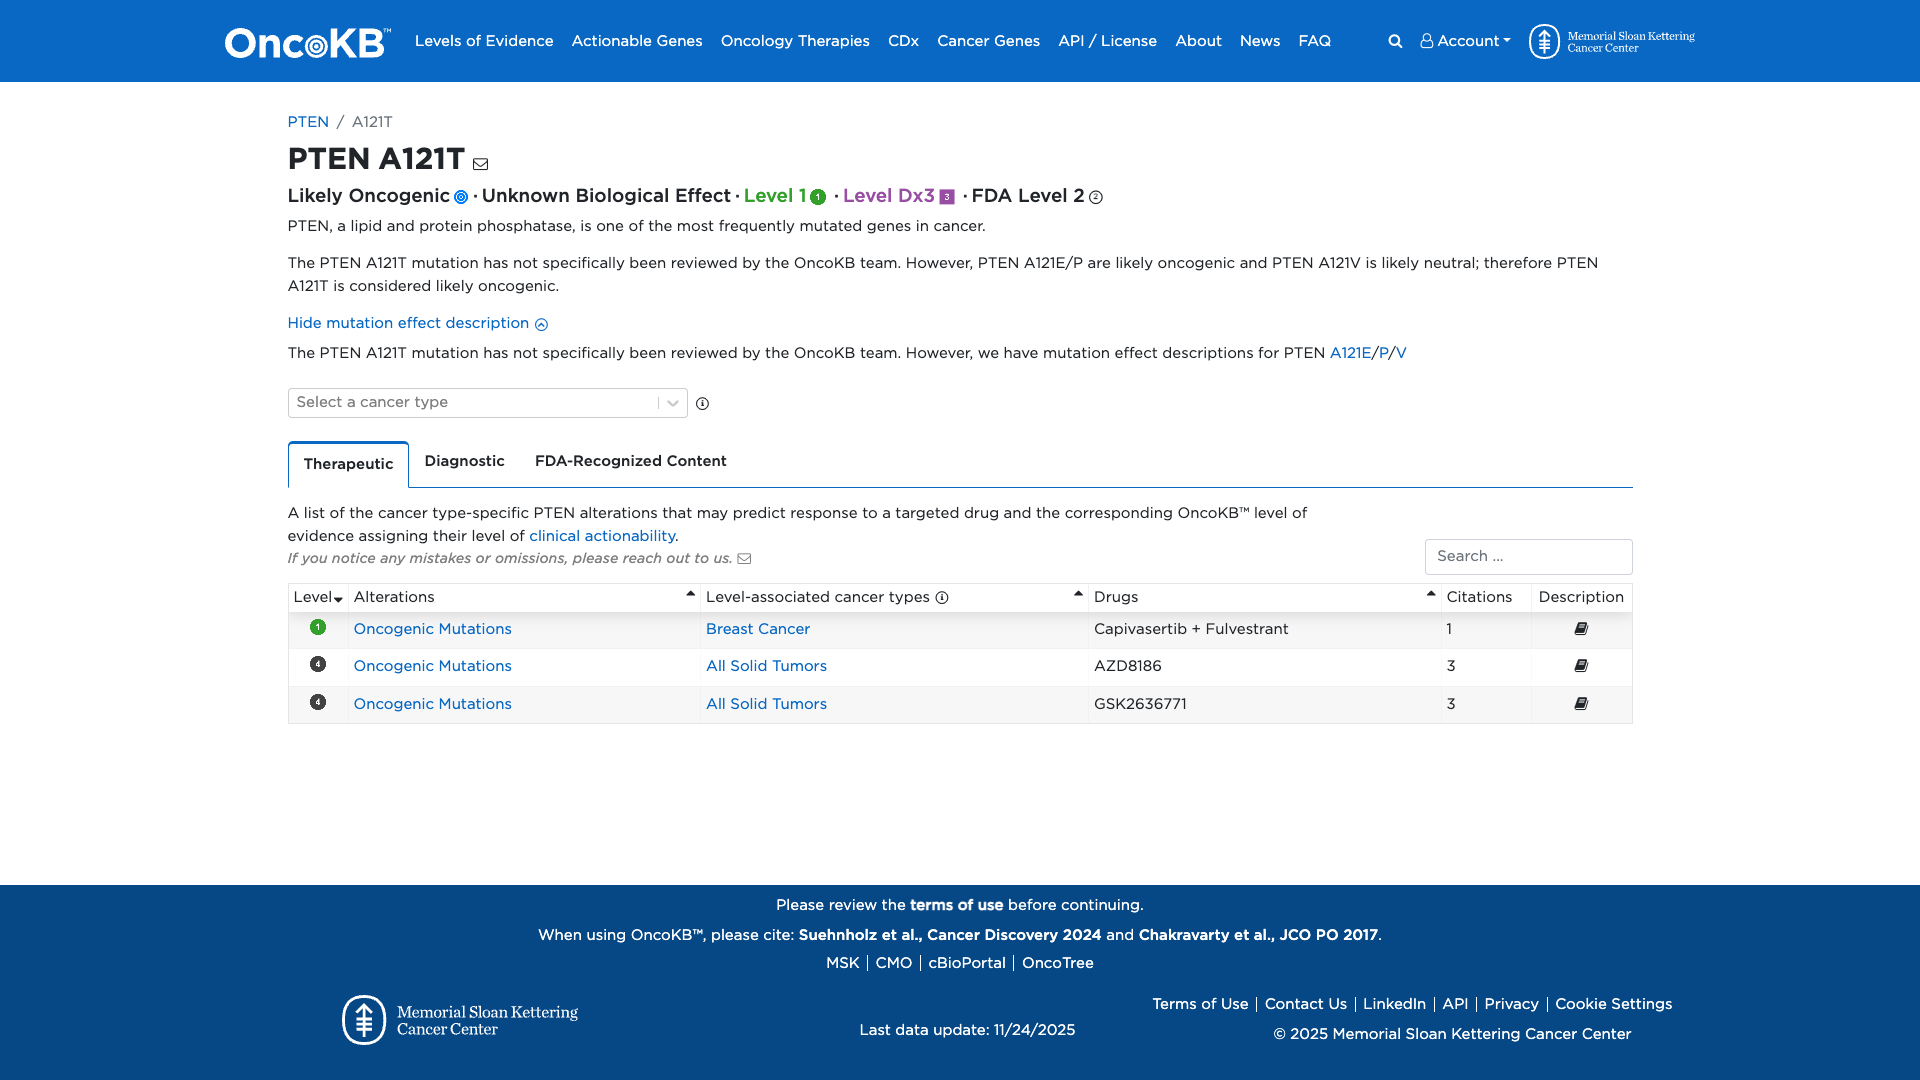Click the Level Dx3 purple badge
Screen dimensions: 1920x1080
click(946, 197)
